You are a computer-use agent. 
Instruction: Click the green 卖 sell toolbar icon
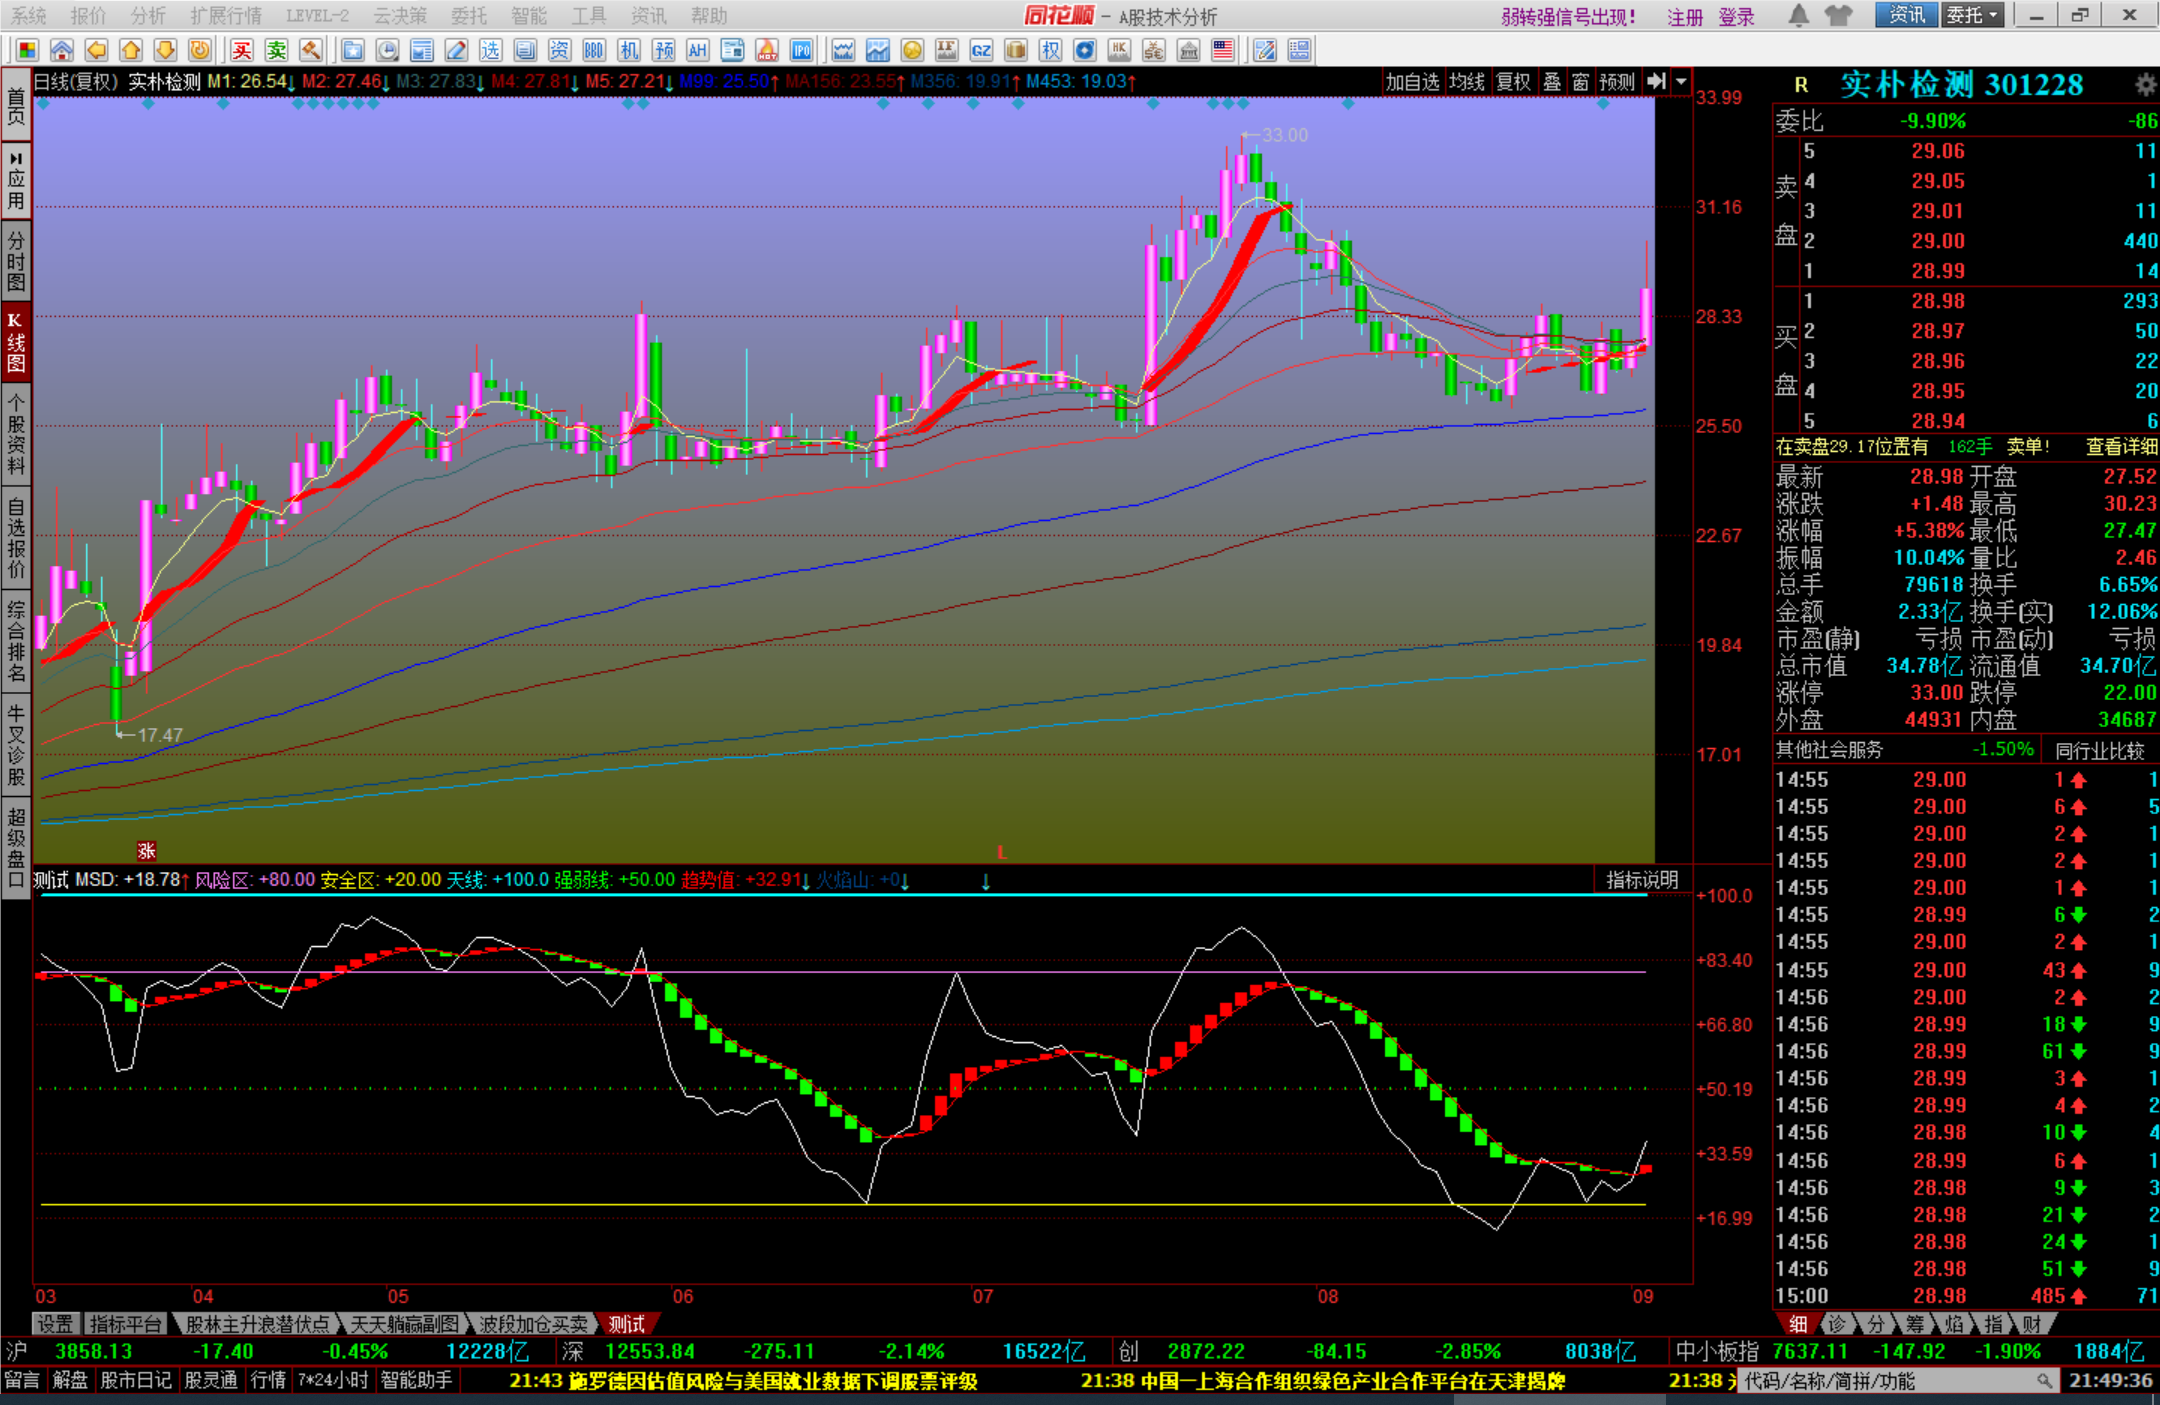(x=277, y=51)
